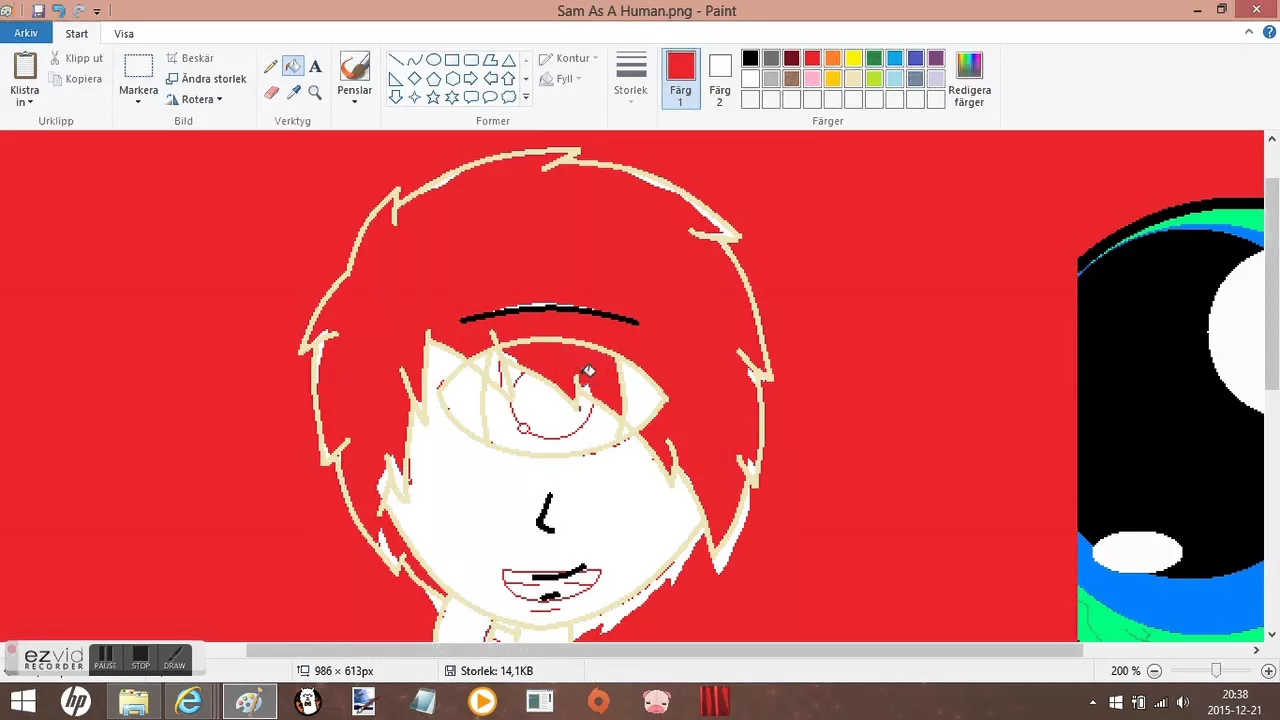This screenshot has height=720, width=1280.
Task: Open the quick access toolbar customize arrow
Action: coord(97,12)
